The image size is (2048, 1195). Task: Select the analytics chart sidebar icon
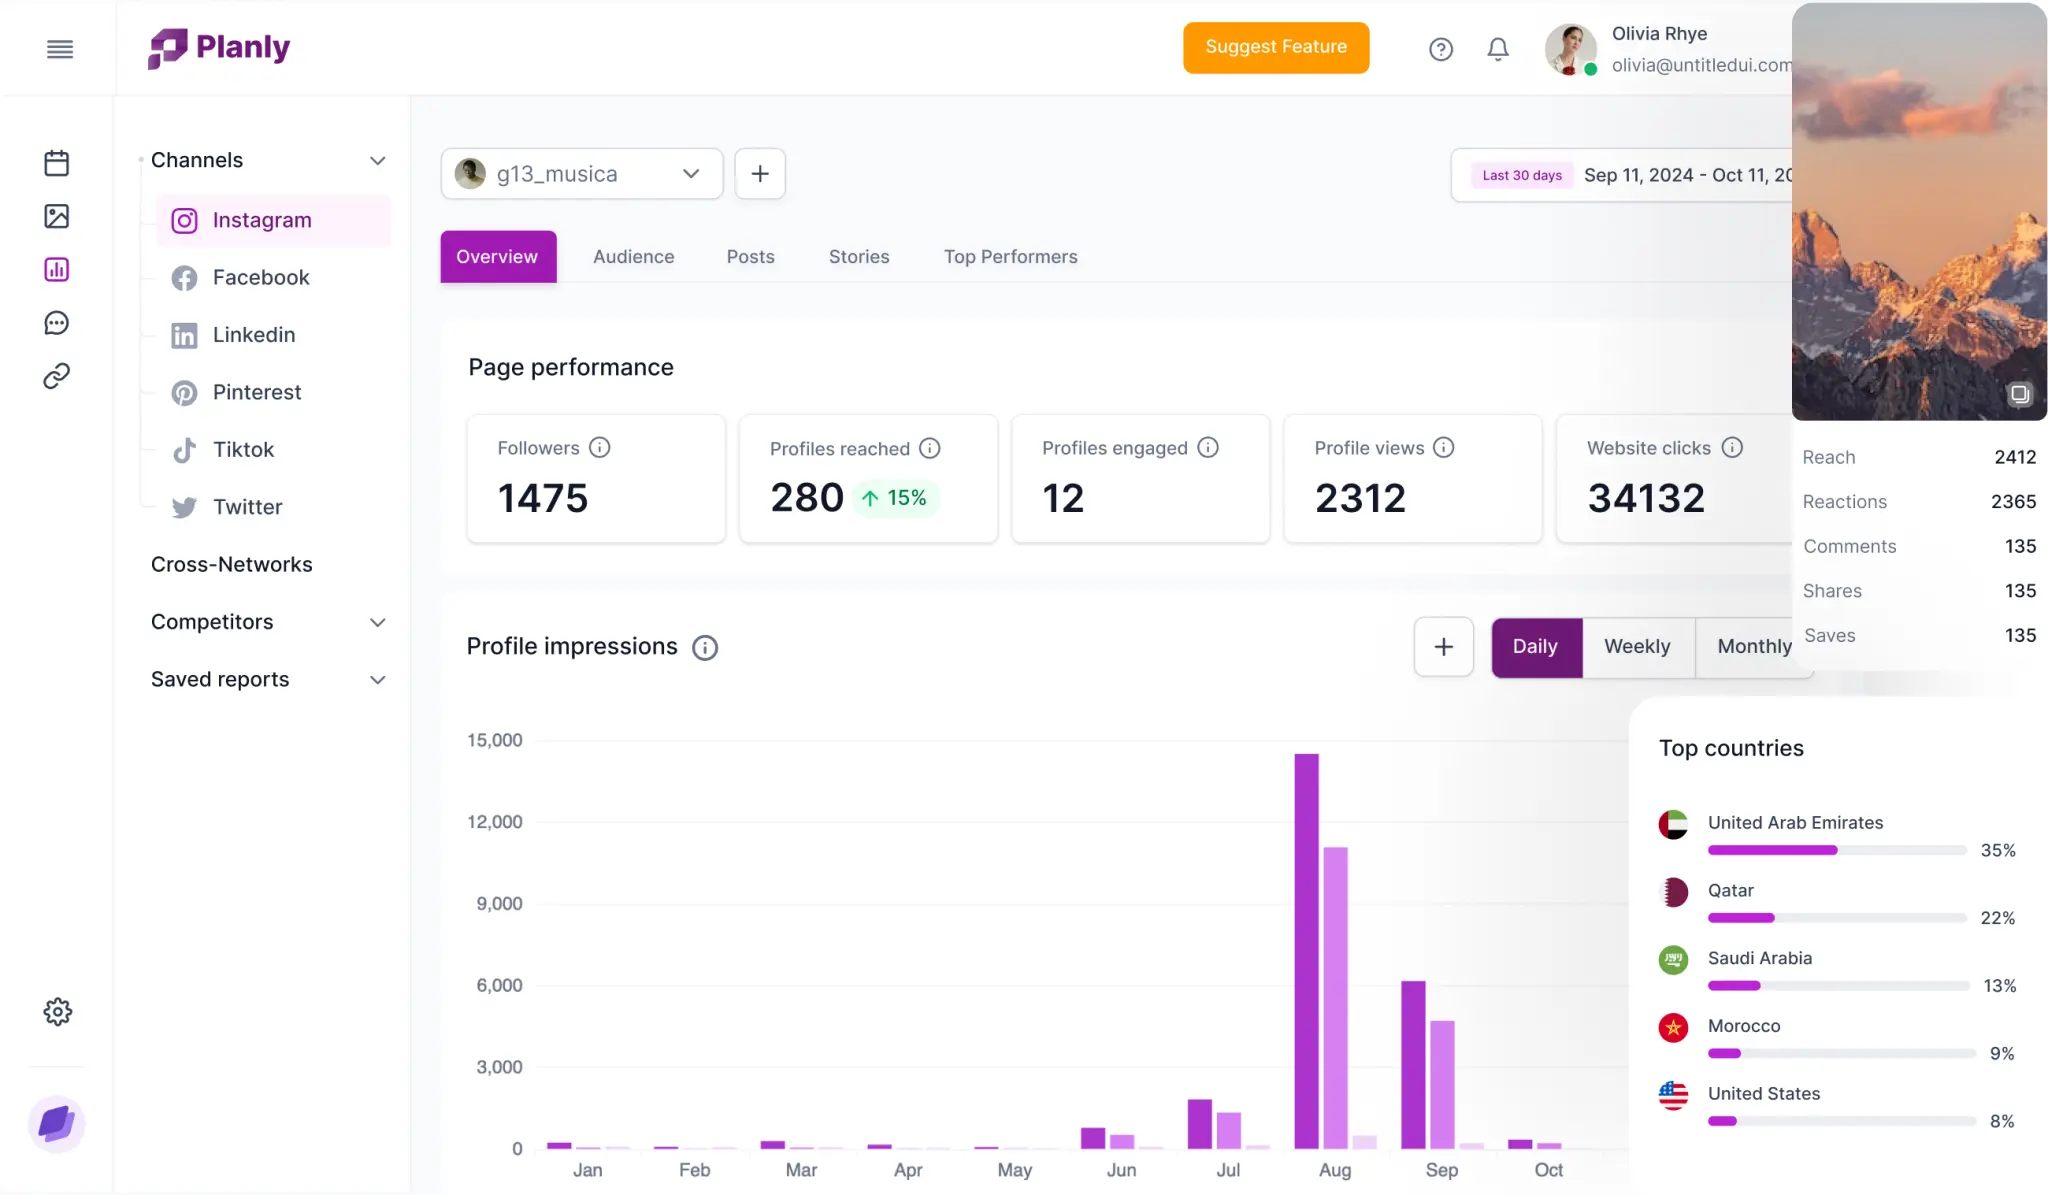coord(57,270)
